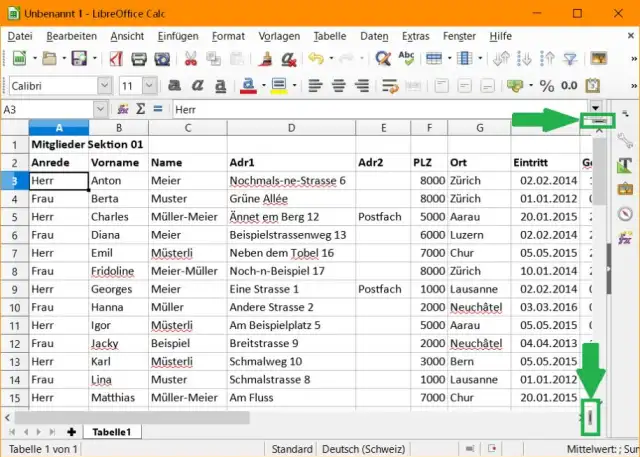
Task: Open Navigator compass in sidebar
Action: coord(626,213)
